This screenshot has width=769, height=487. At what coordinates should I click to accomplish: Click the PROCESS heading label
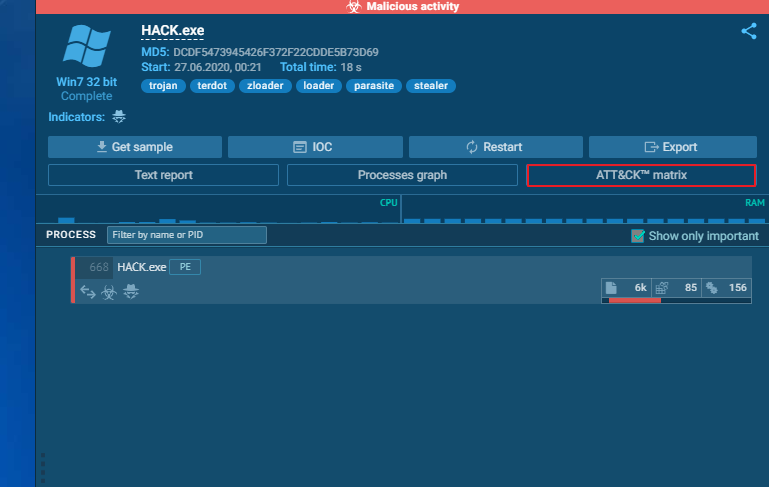[x=71, y=234]
